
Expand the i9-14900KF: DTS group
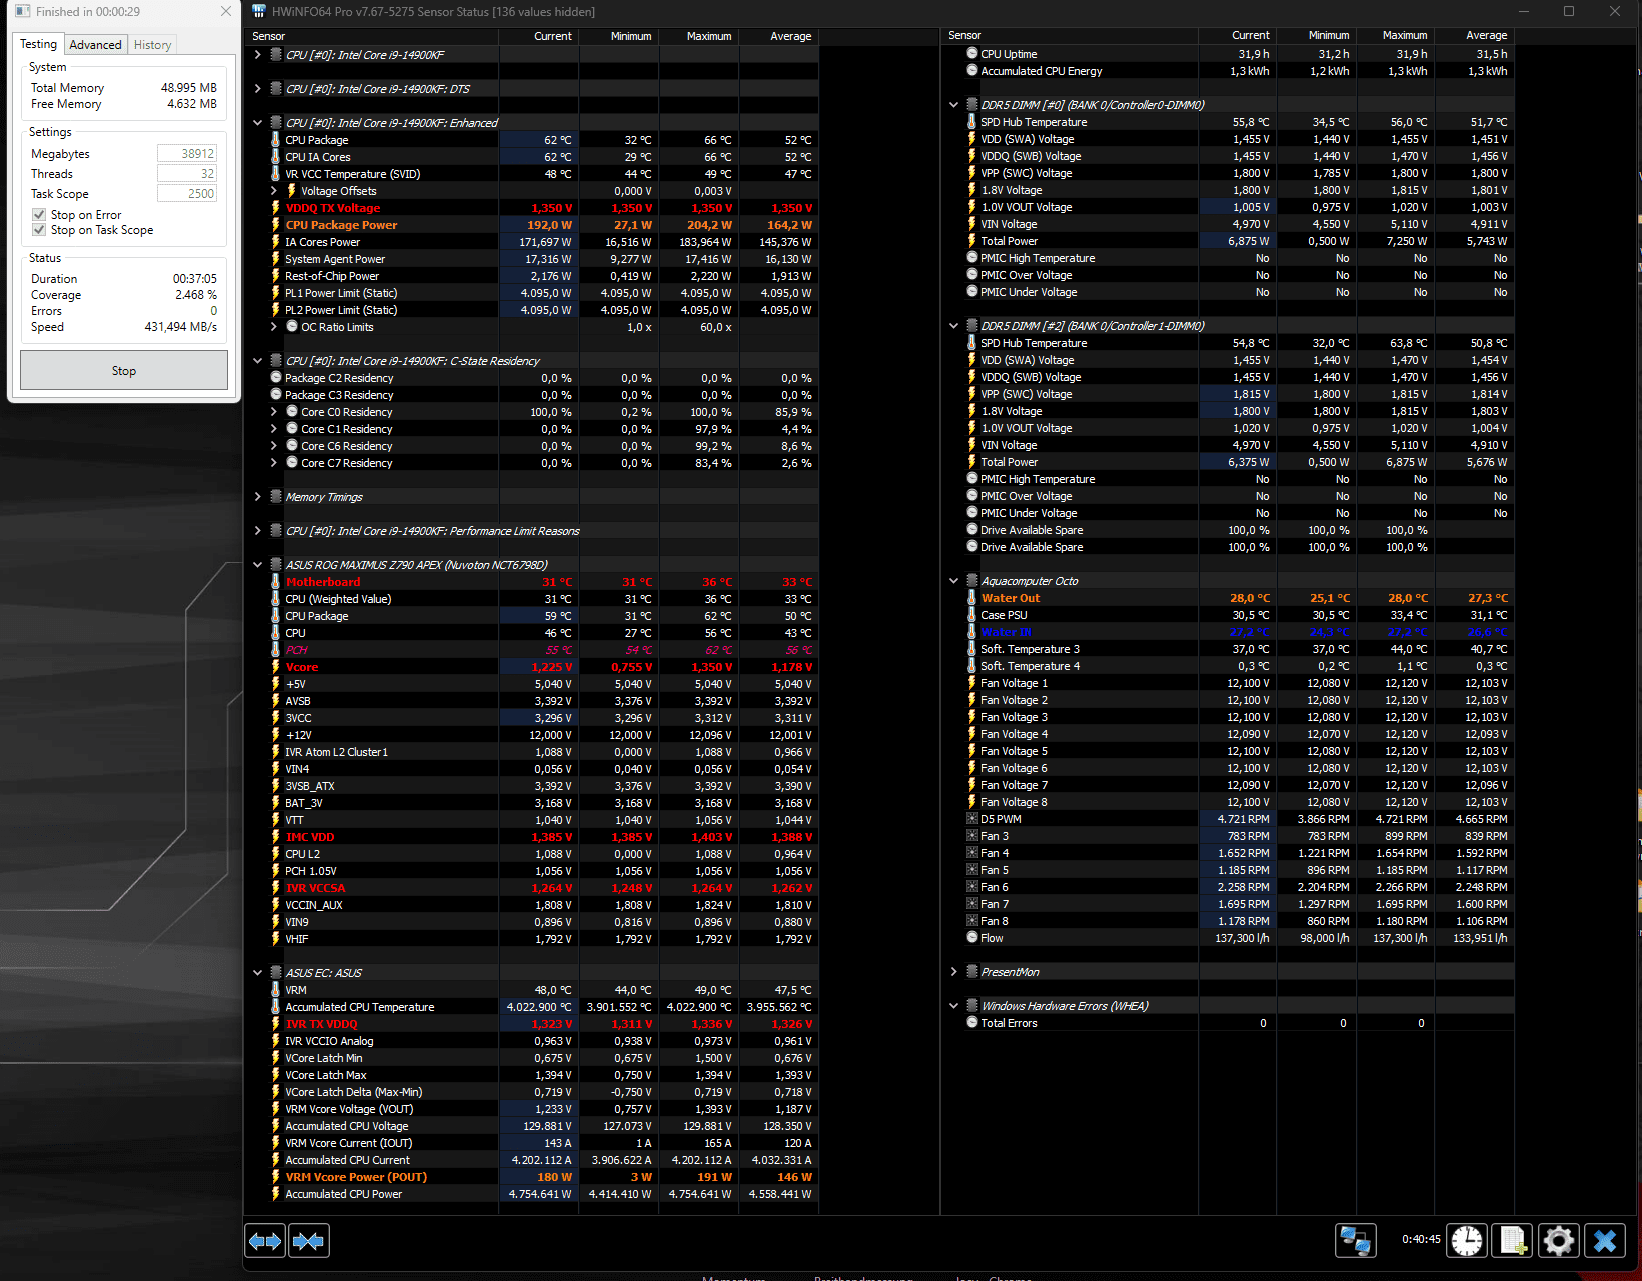click(x=257, y=89)
